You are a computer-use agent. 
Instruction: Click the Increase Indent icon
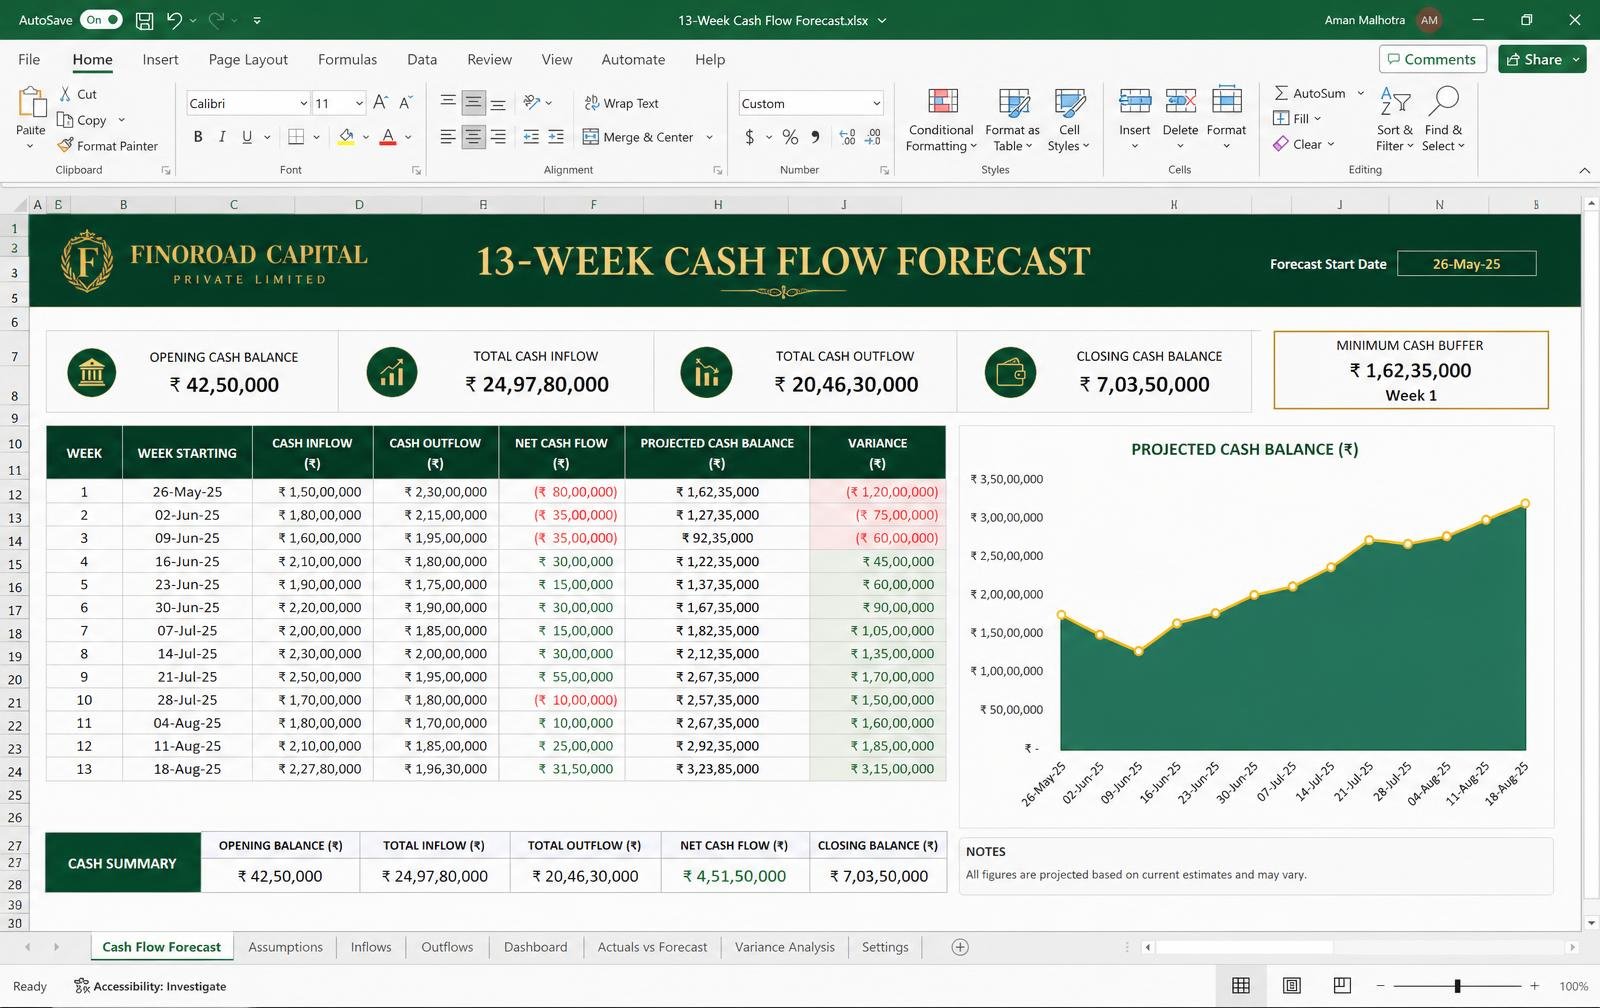pos(556,137)
